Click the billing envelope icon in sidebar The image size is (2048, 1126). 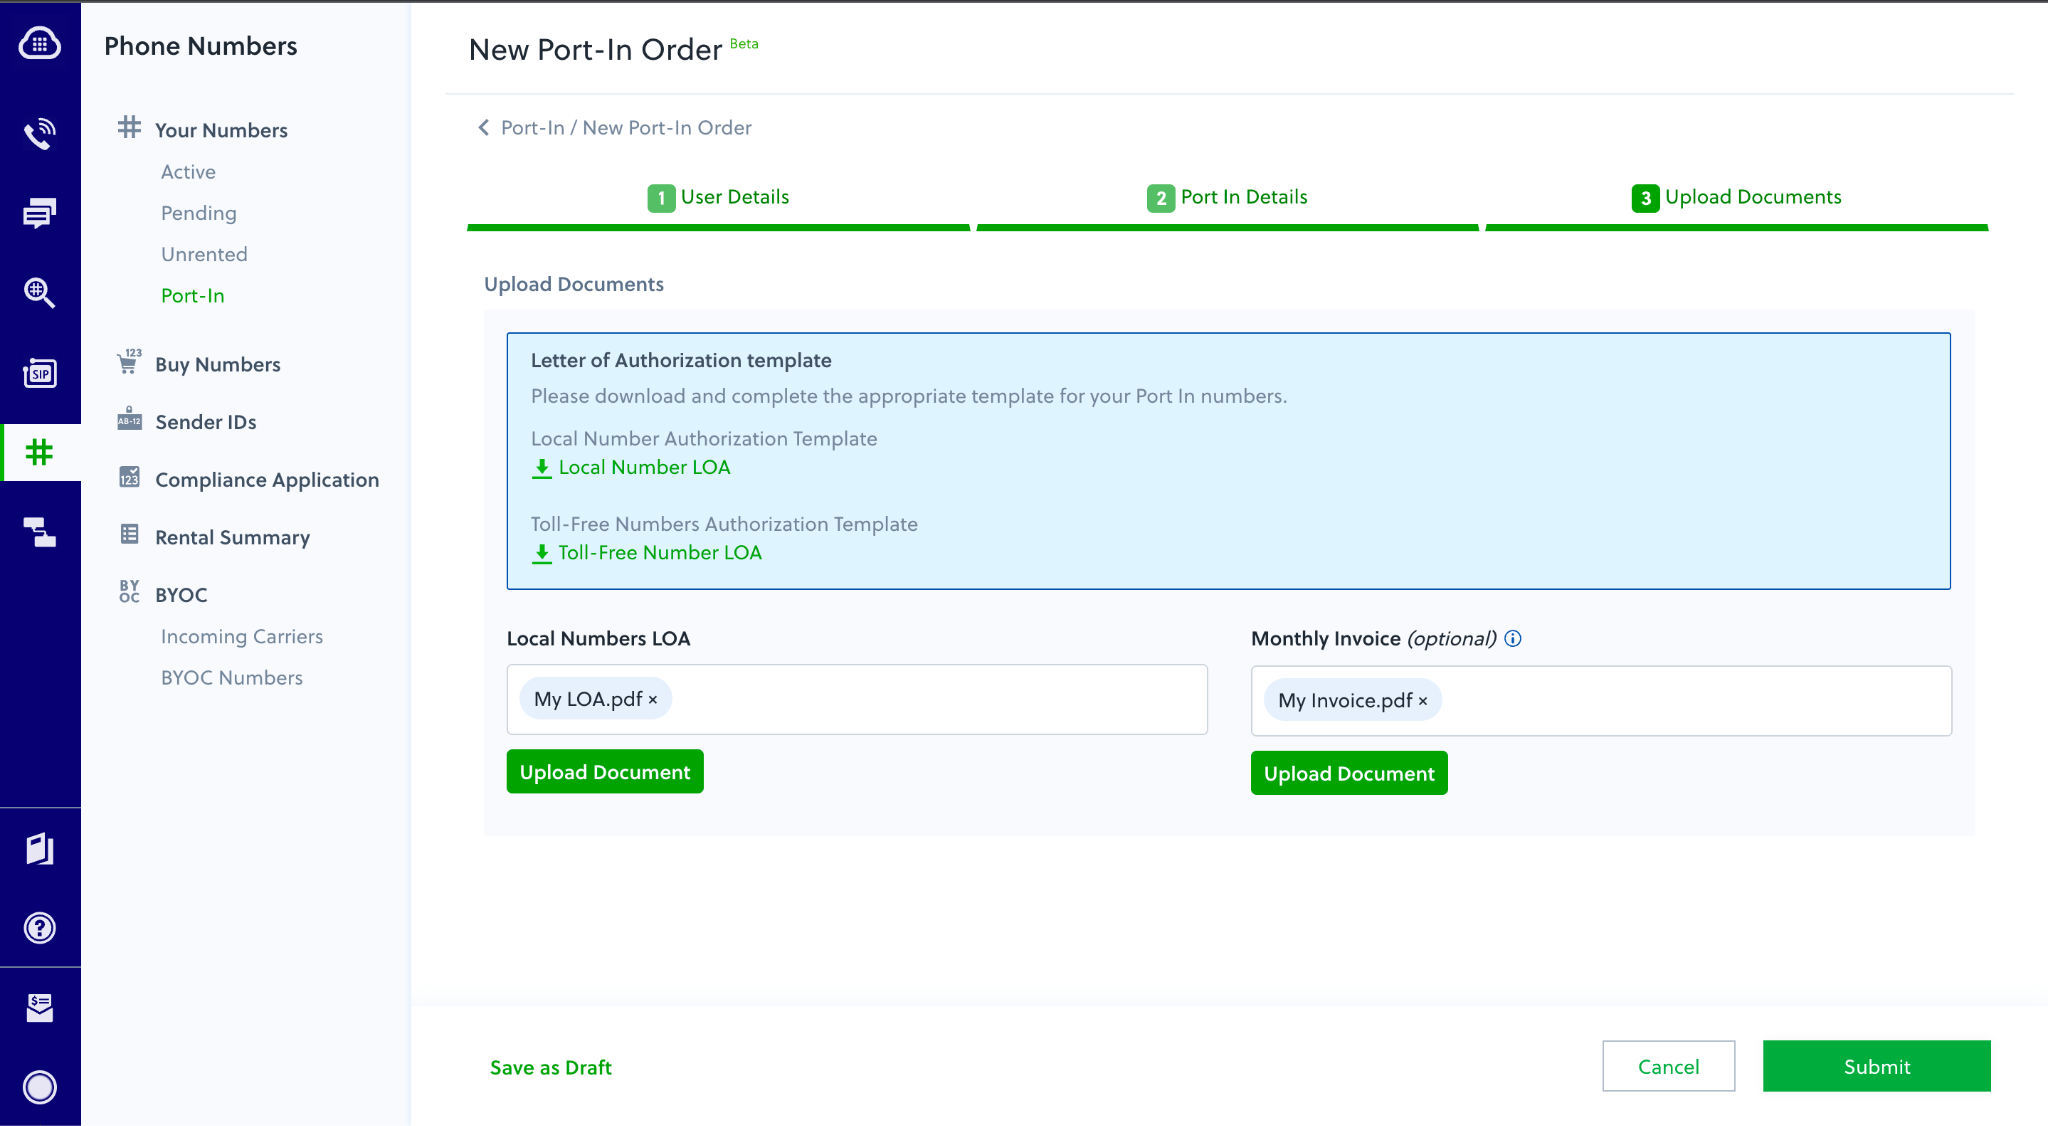pyautogui.click(x=40, y=1007)
